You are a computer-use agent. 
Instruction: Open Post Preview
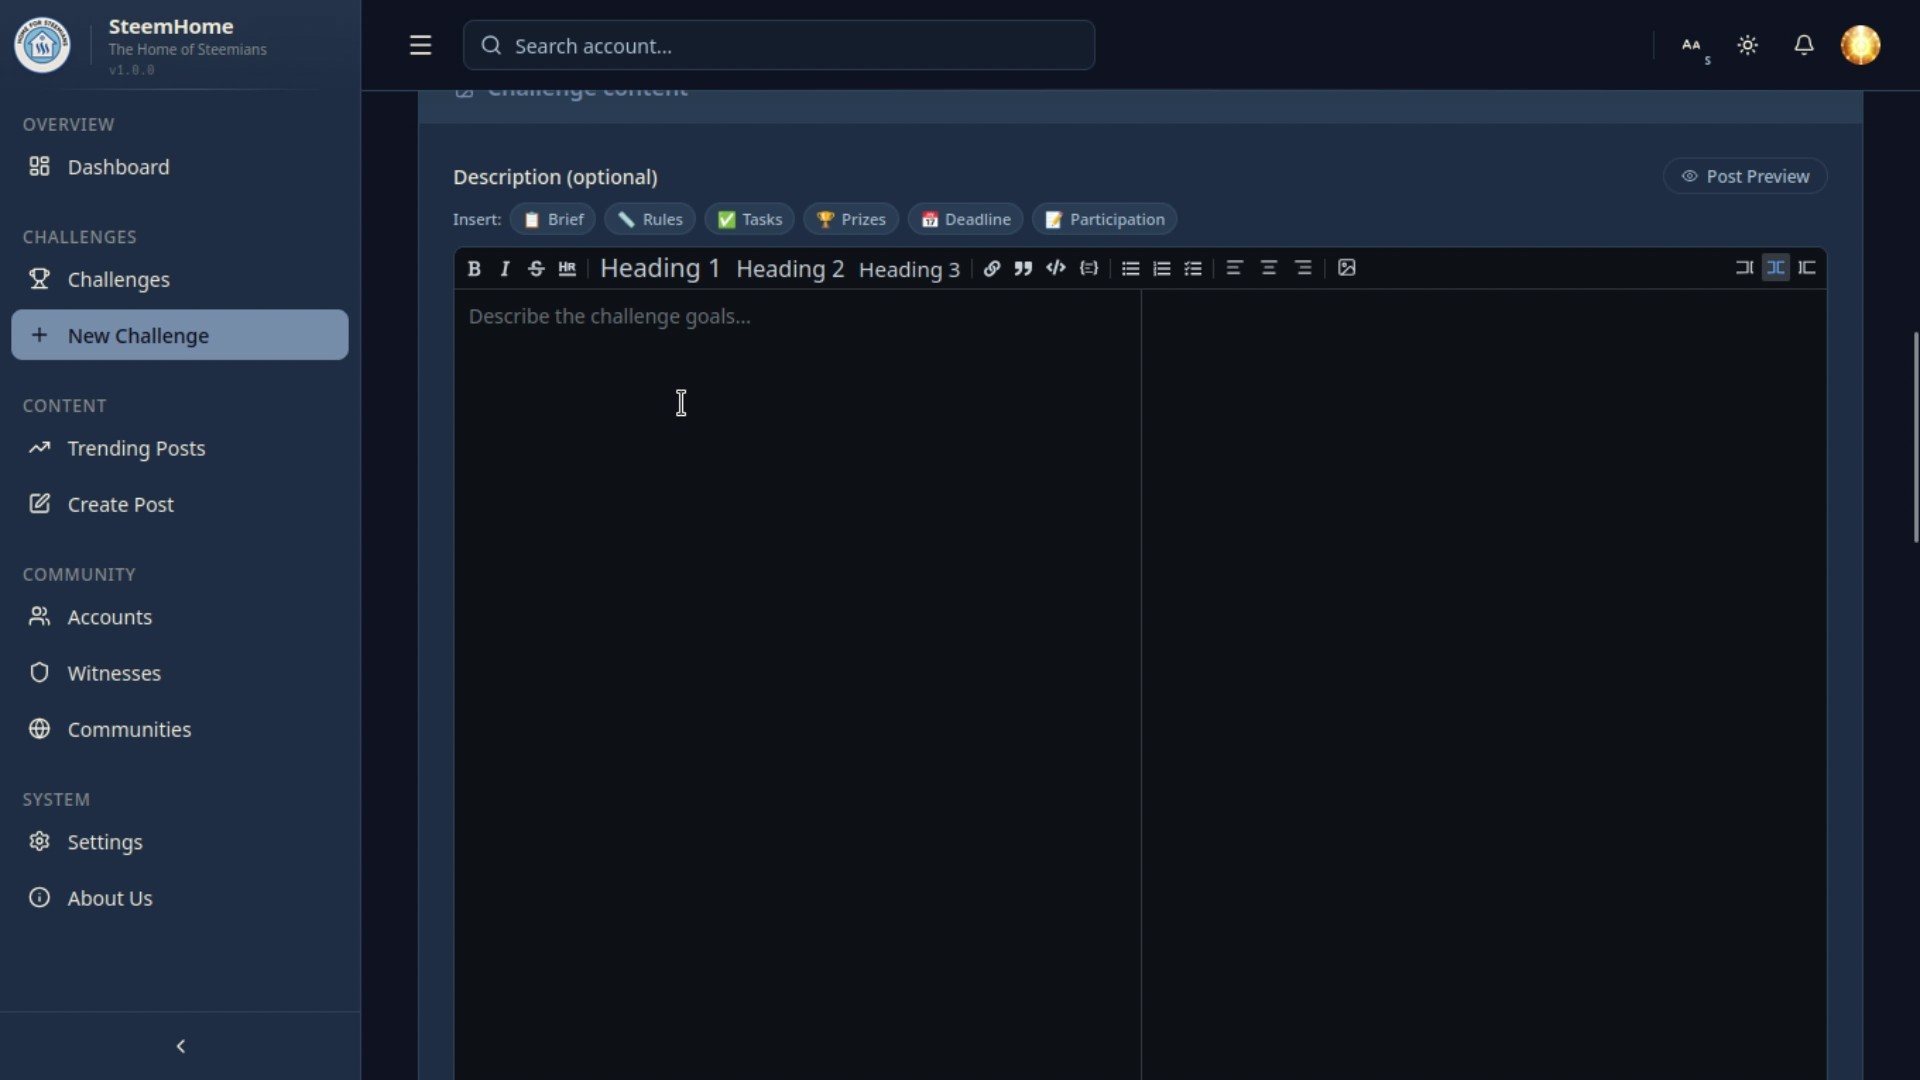tap(1745, 176)
